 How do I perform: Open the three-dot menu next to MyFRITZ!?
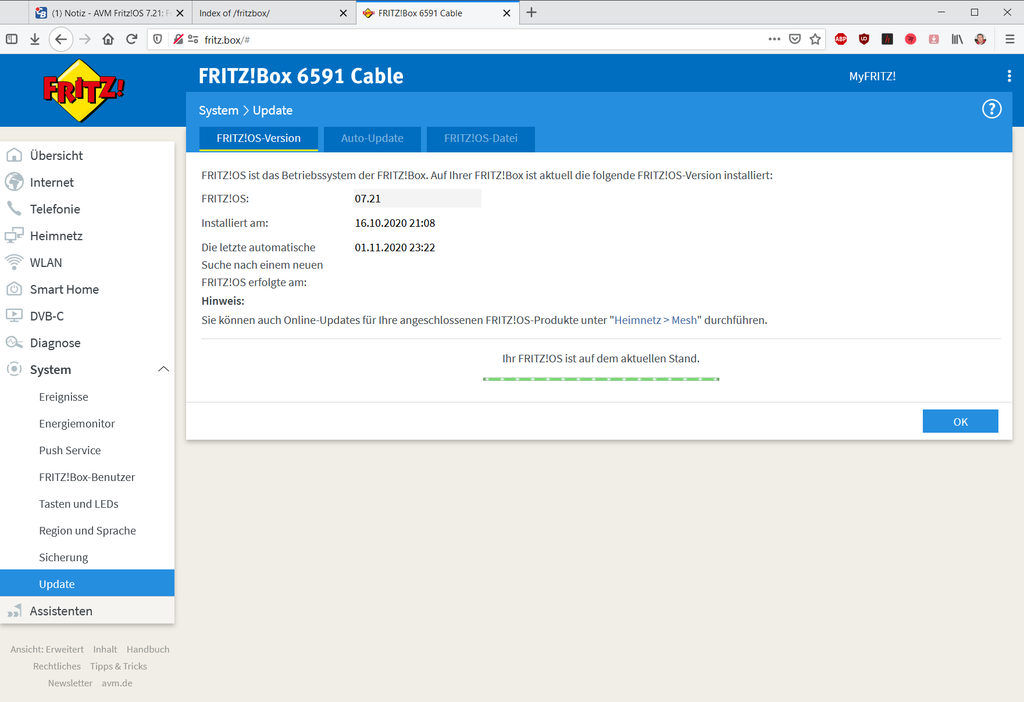(x=1009, y=76)
